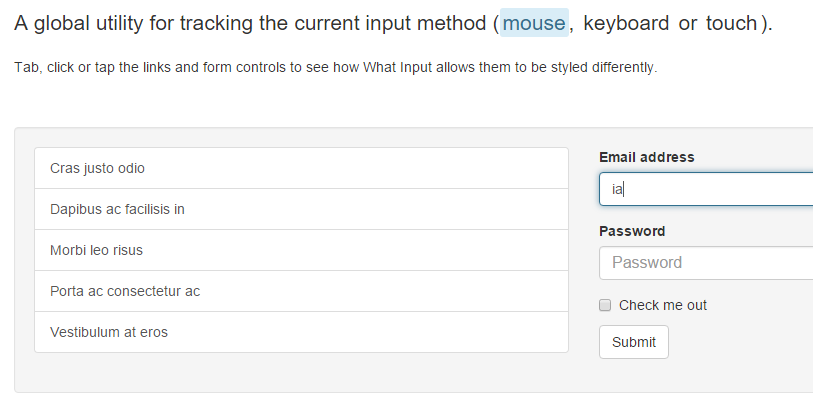Image resolution: width=813 pixels, height=407 pixels.
Task: Focus the Email address field containing 'ia'
Action: pos(705,189)
